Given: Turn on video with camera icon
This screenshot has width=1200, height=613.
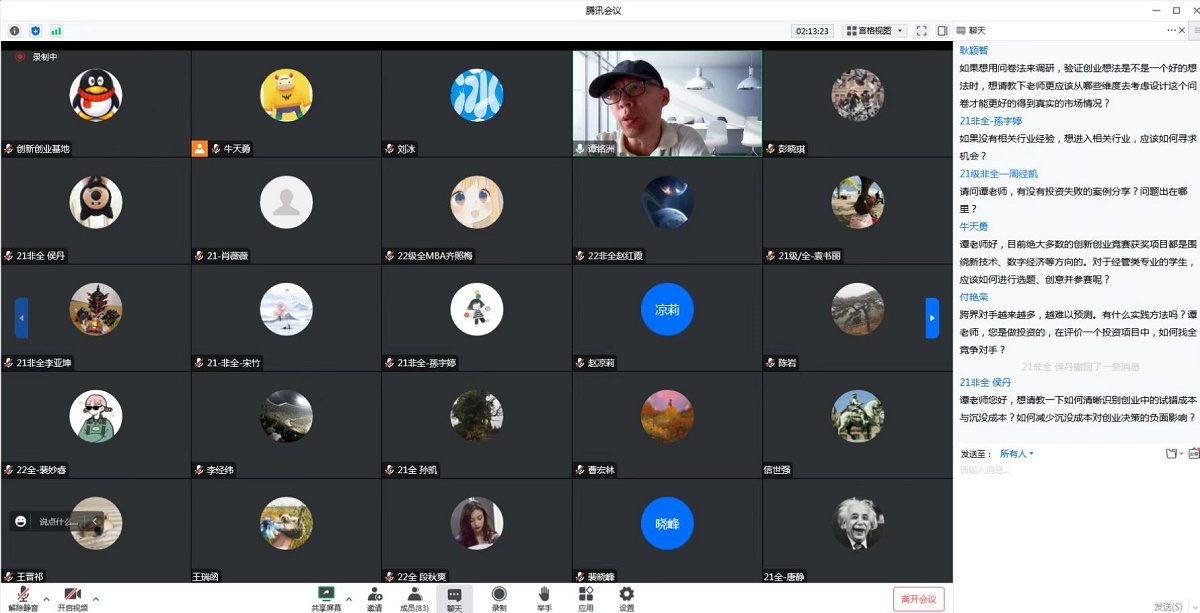Looking at the screenshot, I should (72, 594).
